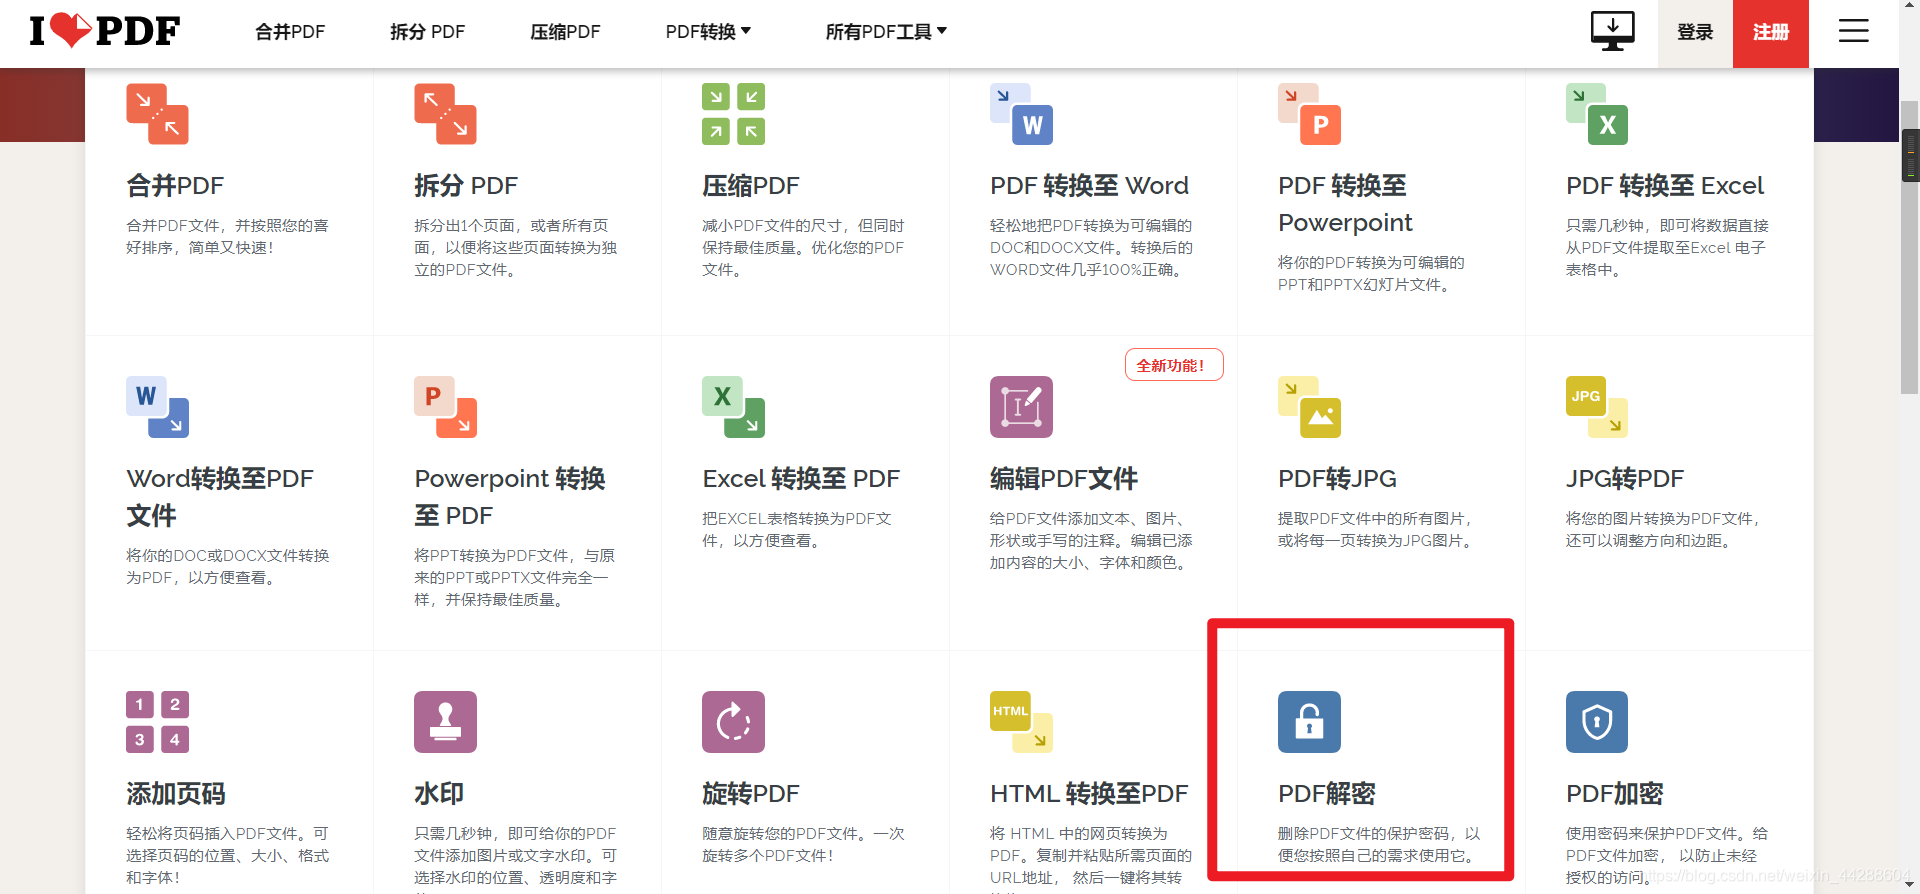Open the 压缩PDF title link
The width and height of the screenshot is (1920, 894).
pyautogui.click(x=751, y=186)
